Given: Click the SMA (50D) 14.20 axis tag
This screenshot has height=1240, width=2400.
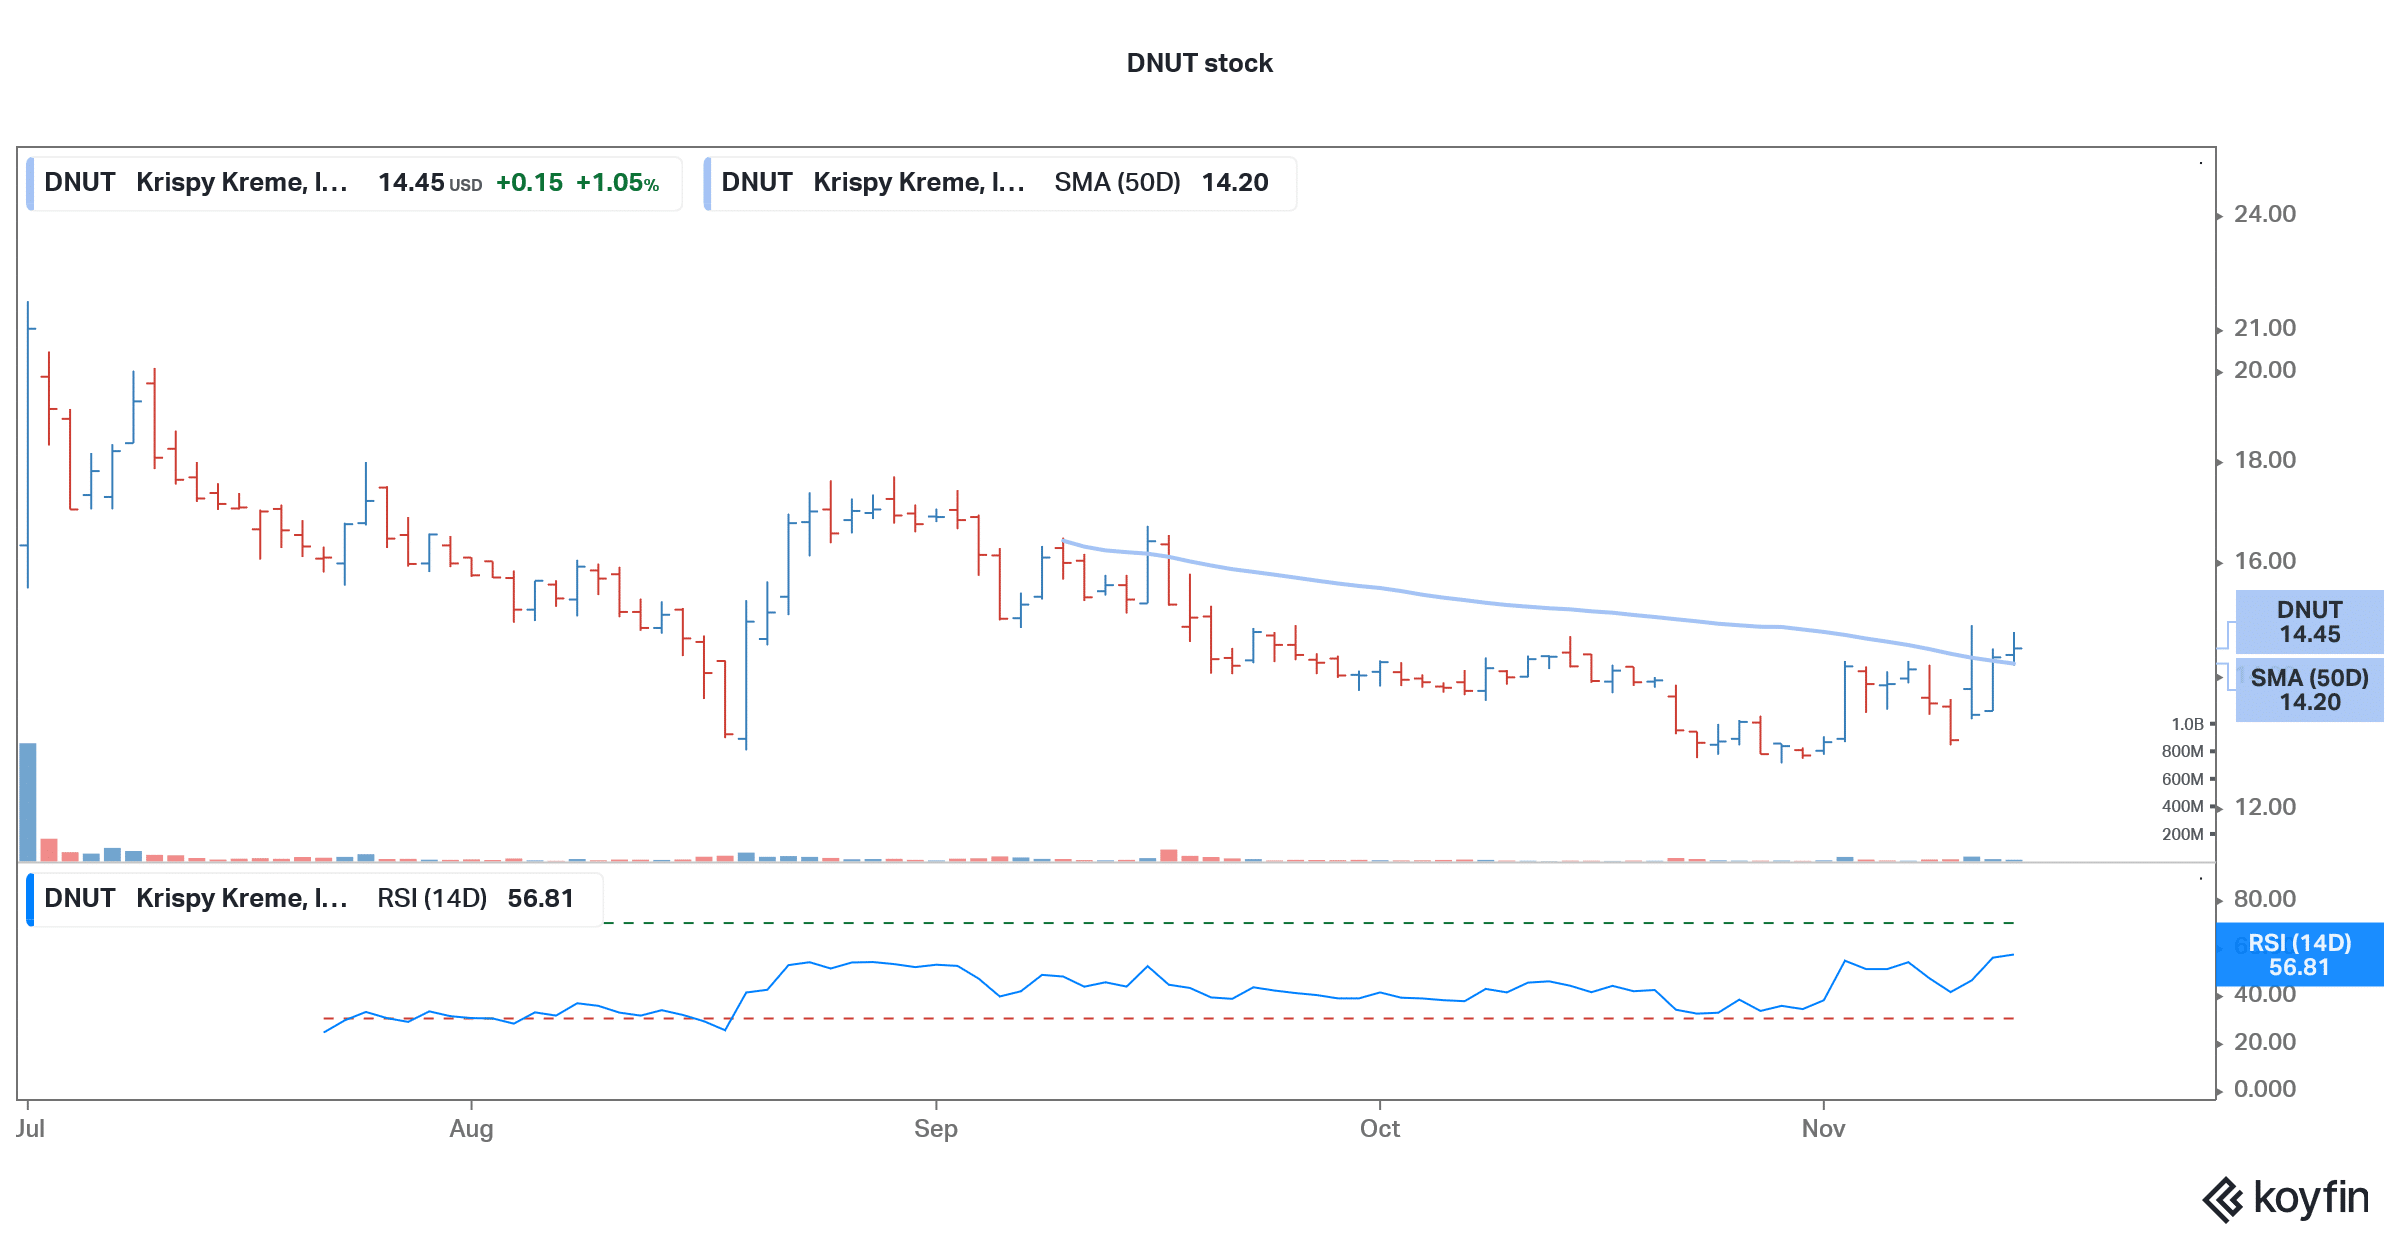Looking at the screenshot, I should pos(2309,690).
